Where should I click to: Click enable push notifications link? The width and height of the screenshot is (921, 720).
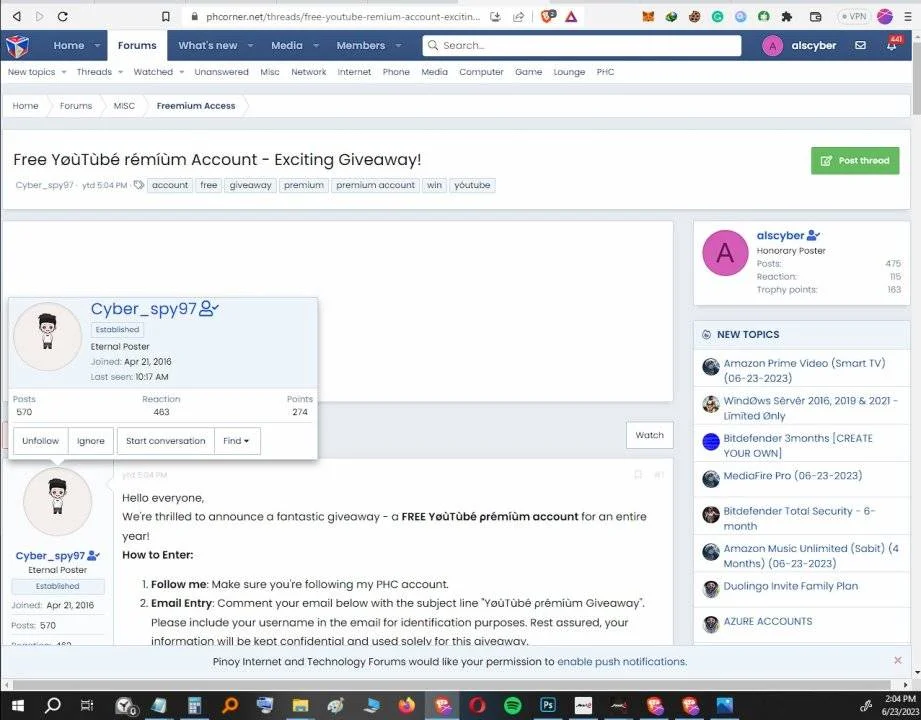point(621,661)
